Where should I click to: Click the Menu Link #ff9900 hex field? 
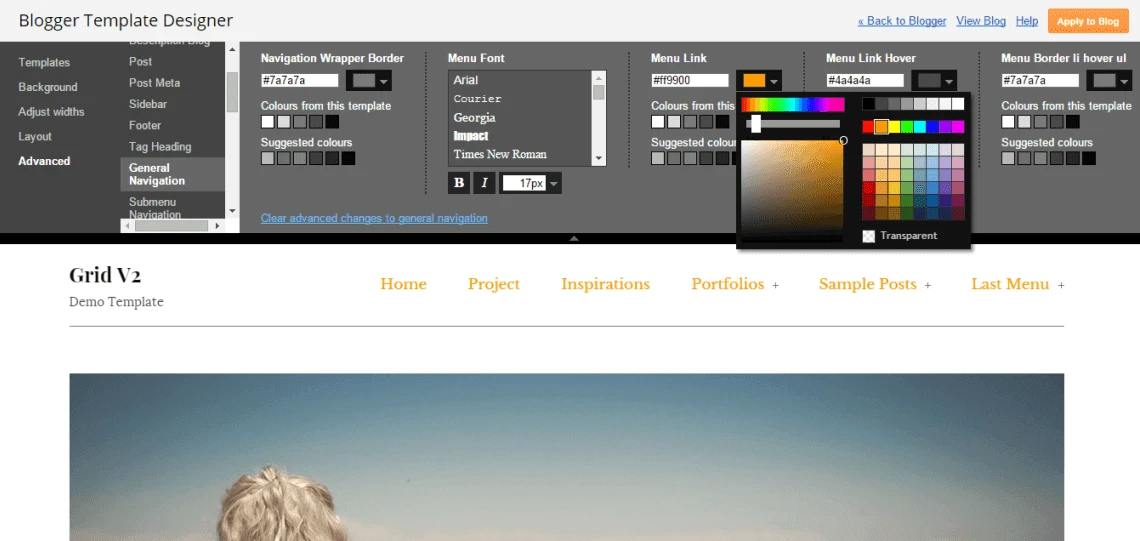tap(690, 81)
